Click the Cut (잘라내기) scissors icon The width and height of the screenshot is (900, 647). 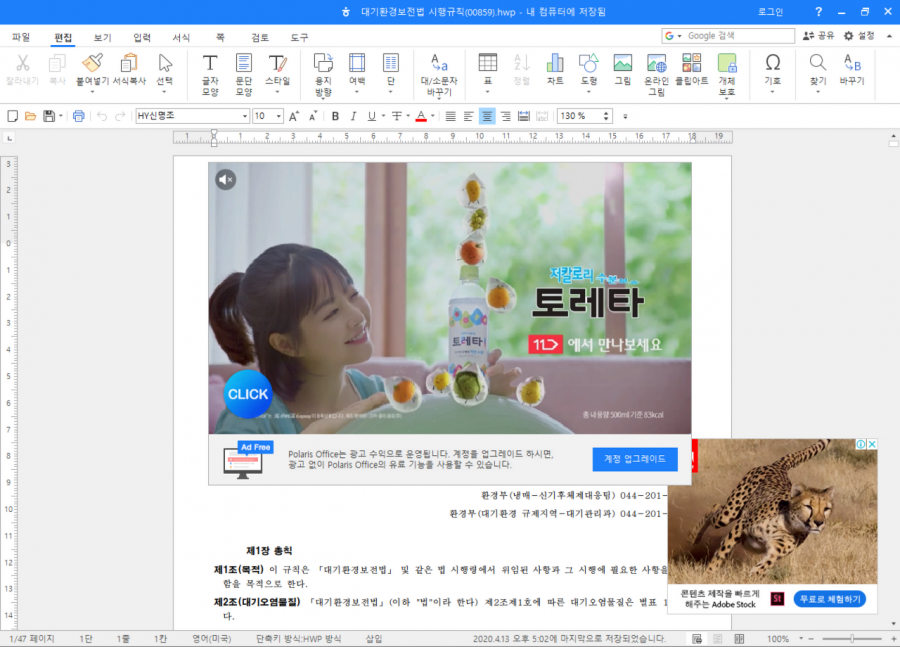pos(22,63)
